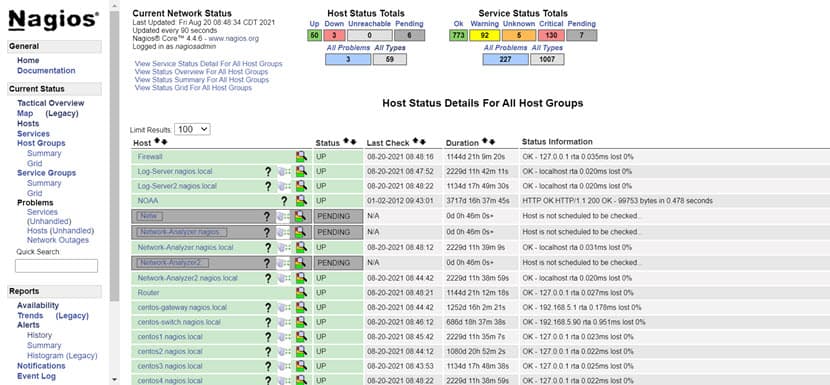Open Availability report in sidebar

pyautogui.click(x=38, y=306)
